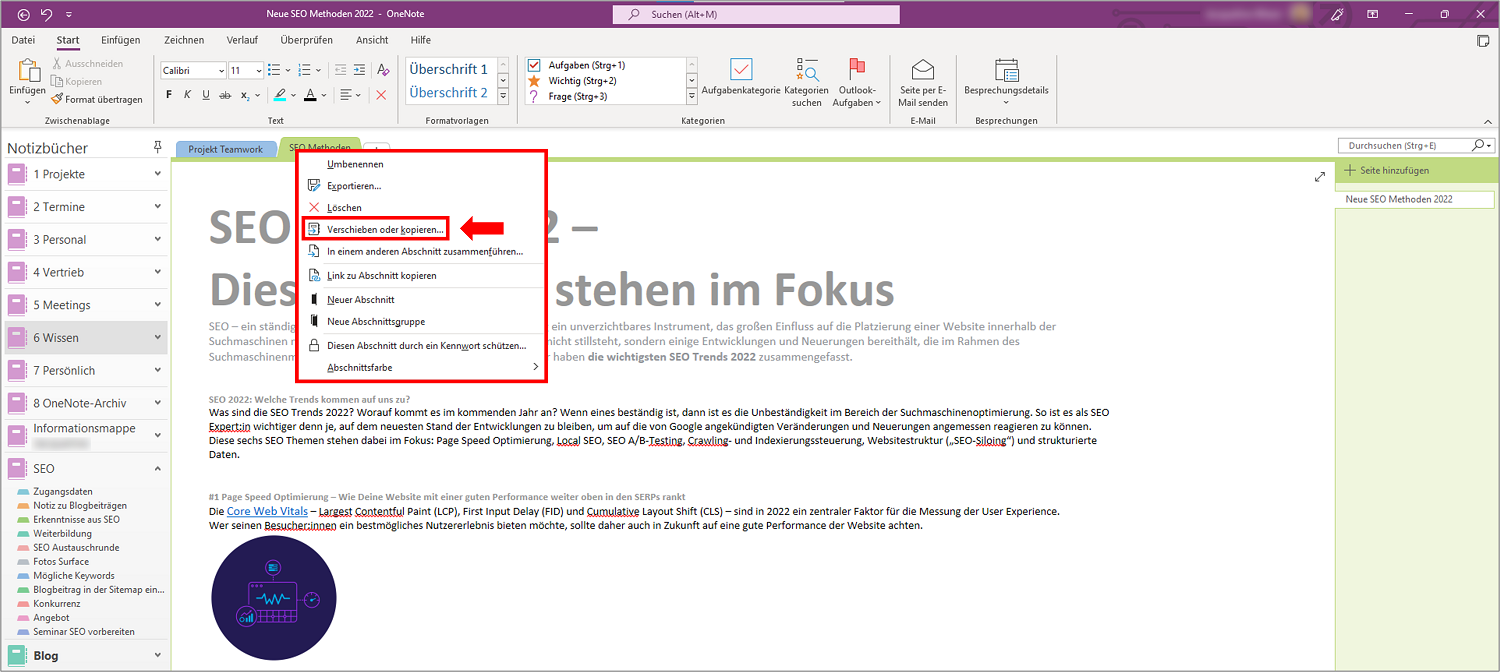Switch to the Projekt Teamwork section tab
1500x672 pixels.
tap(226, 150)
